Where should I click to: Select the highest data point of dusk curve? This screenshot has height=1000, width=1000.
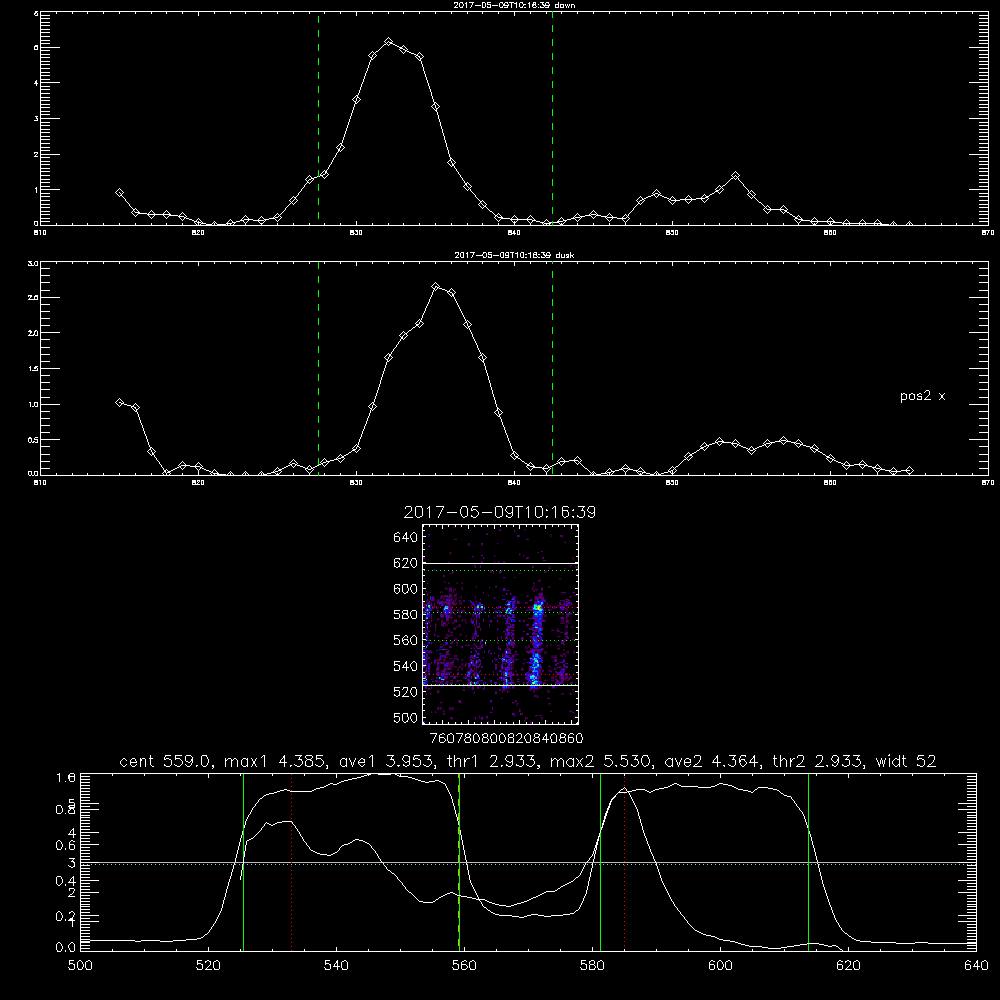pyautogui.click(x=436, y=287)
